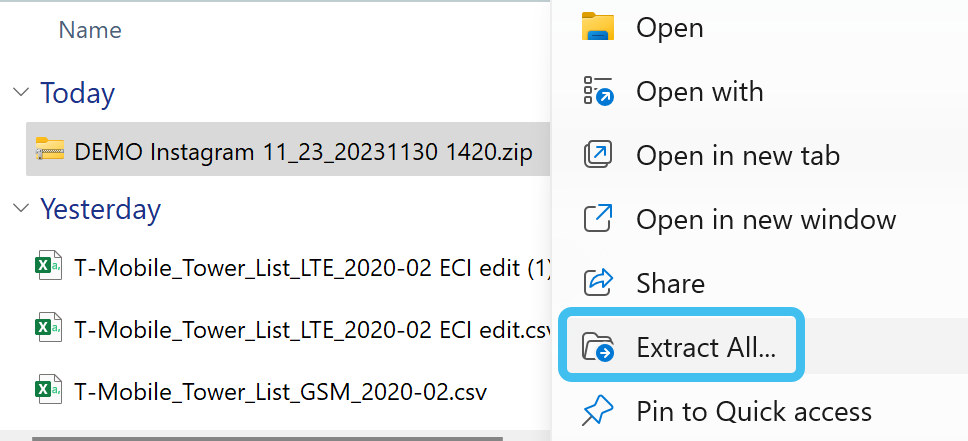Click the Share arrow icon

click(598, 283)
